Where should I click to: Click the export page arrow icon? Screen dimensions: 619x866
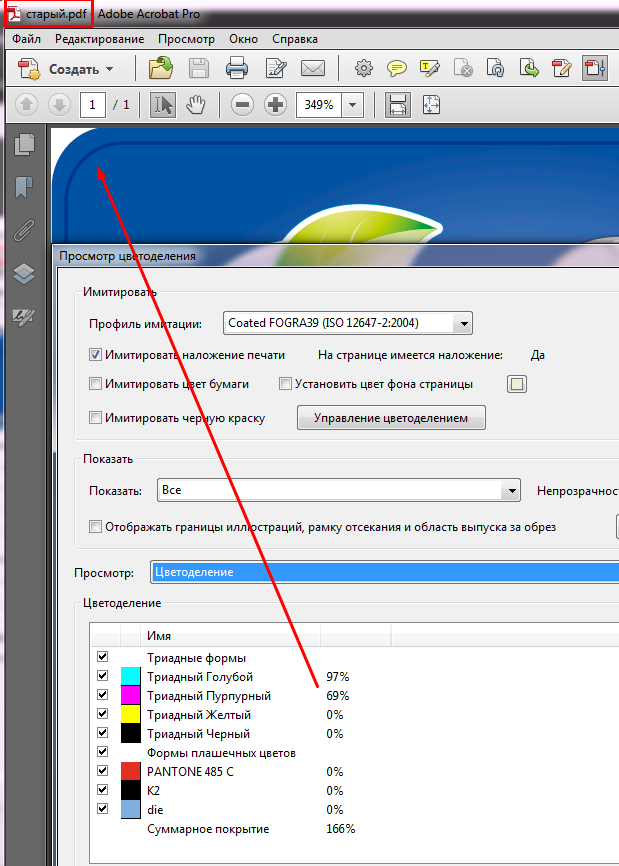pos(528,69)
